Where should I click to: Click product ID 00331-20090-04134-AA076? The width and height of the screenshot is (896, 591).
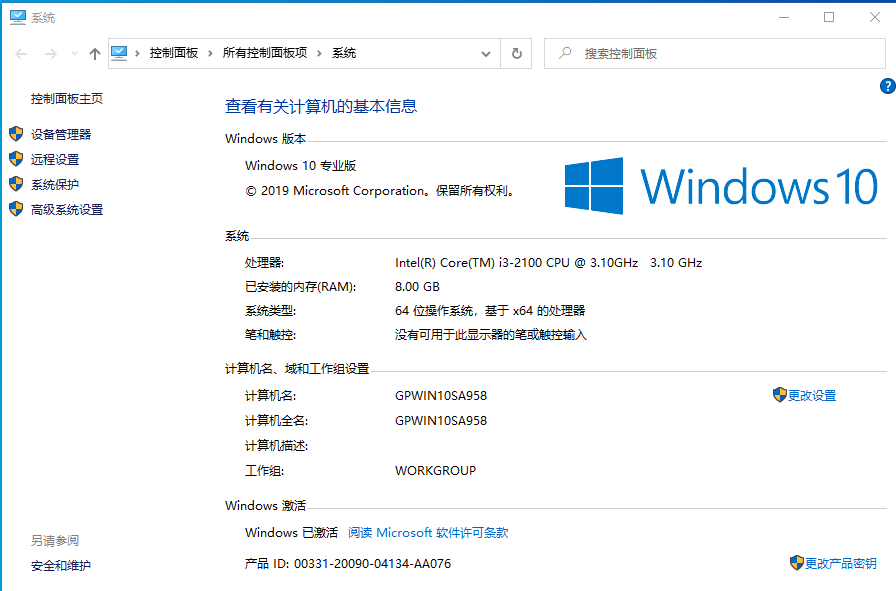(373, 564)
